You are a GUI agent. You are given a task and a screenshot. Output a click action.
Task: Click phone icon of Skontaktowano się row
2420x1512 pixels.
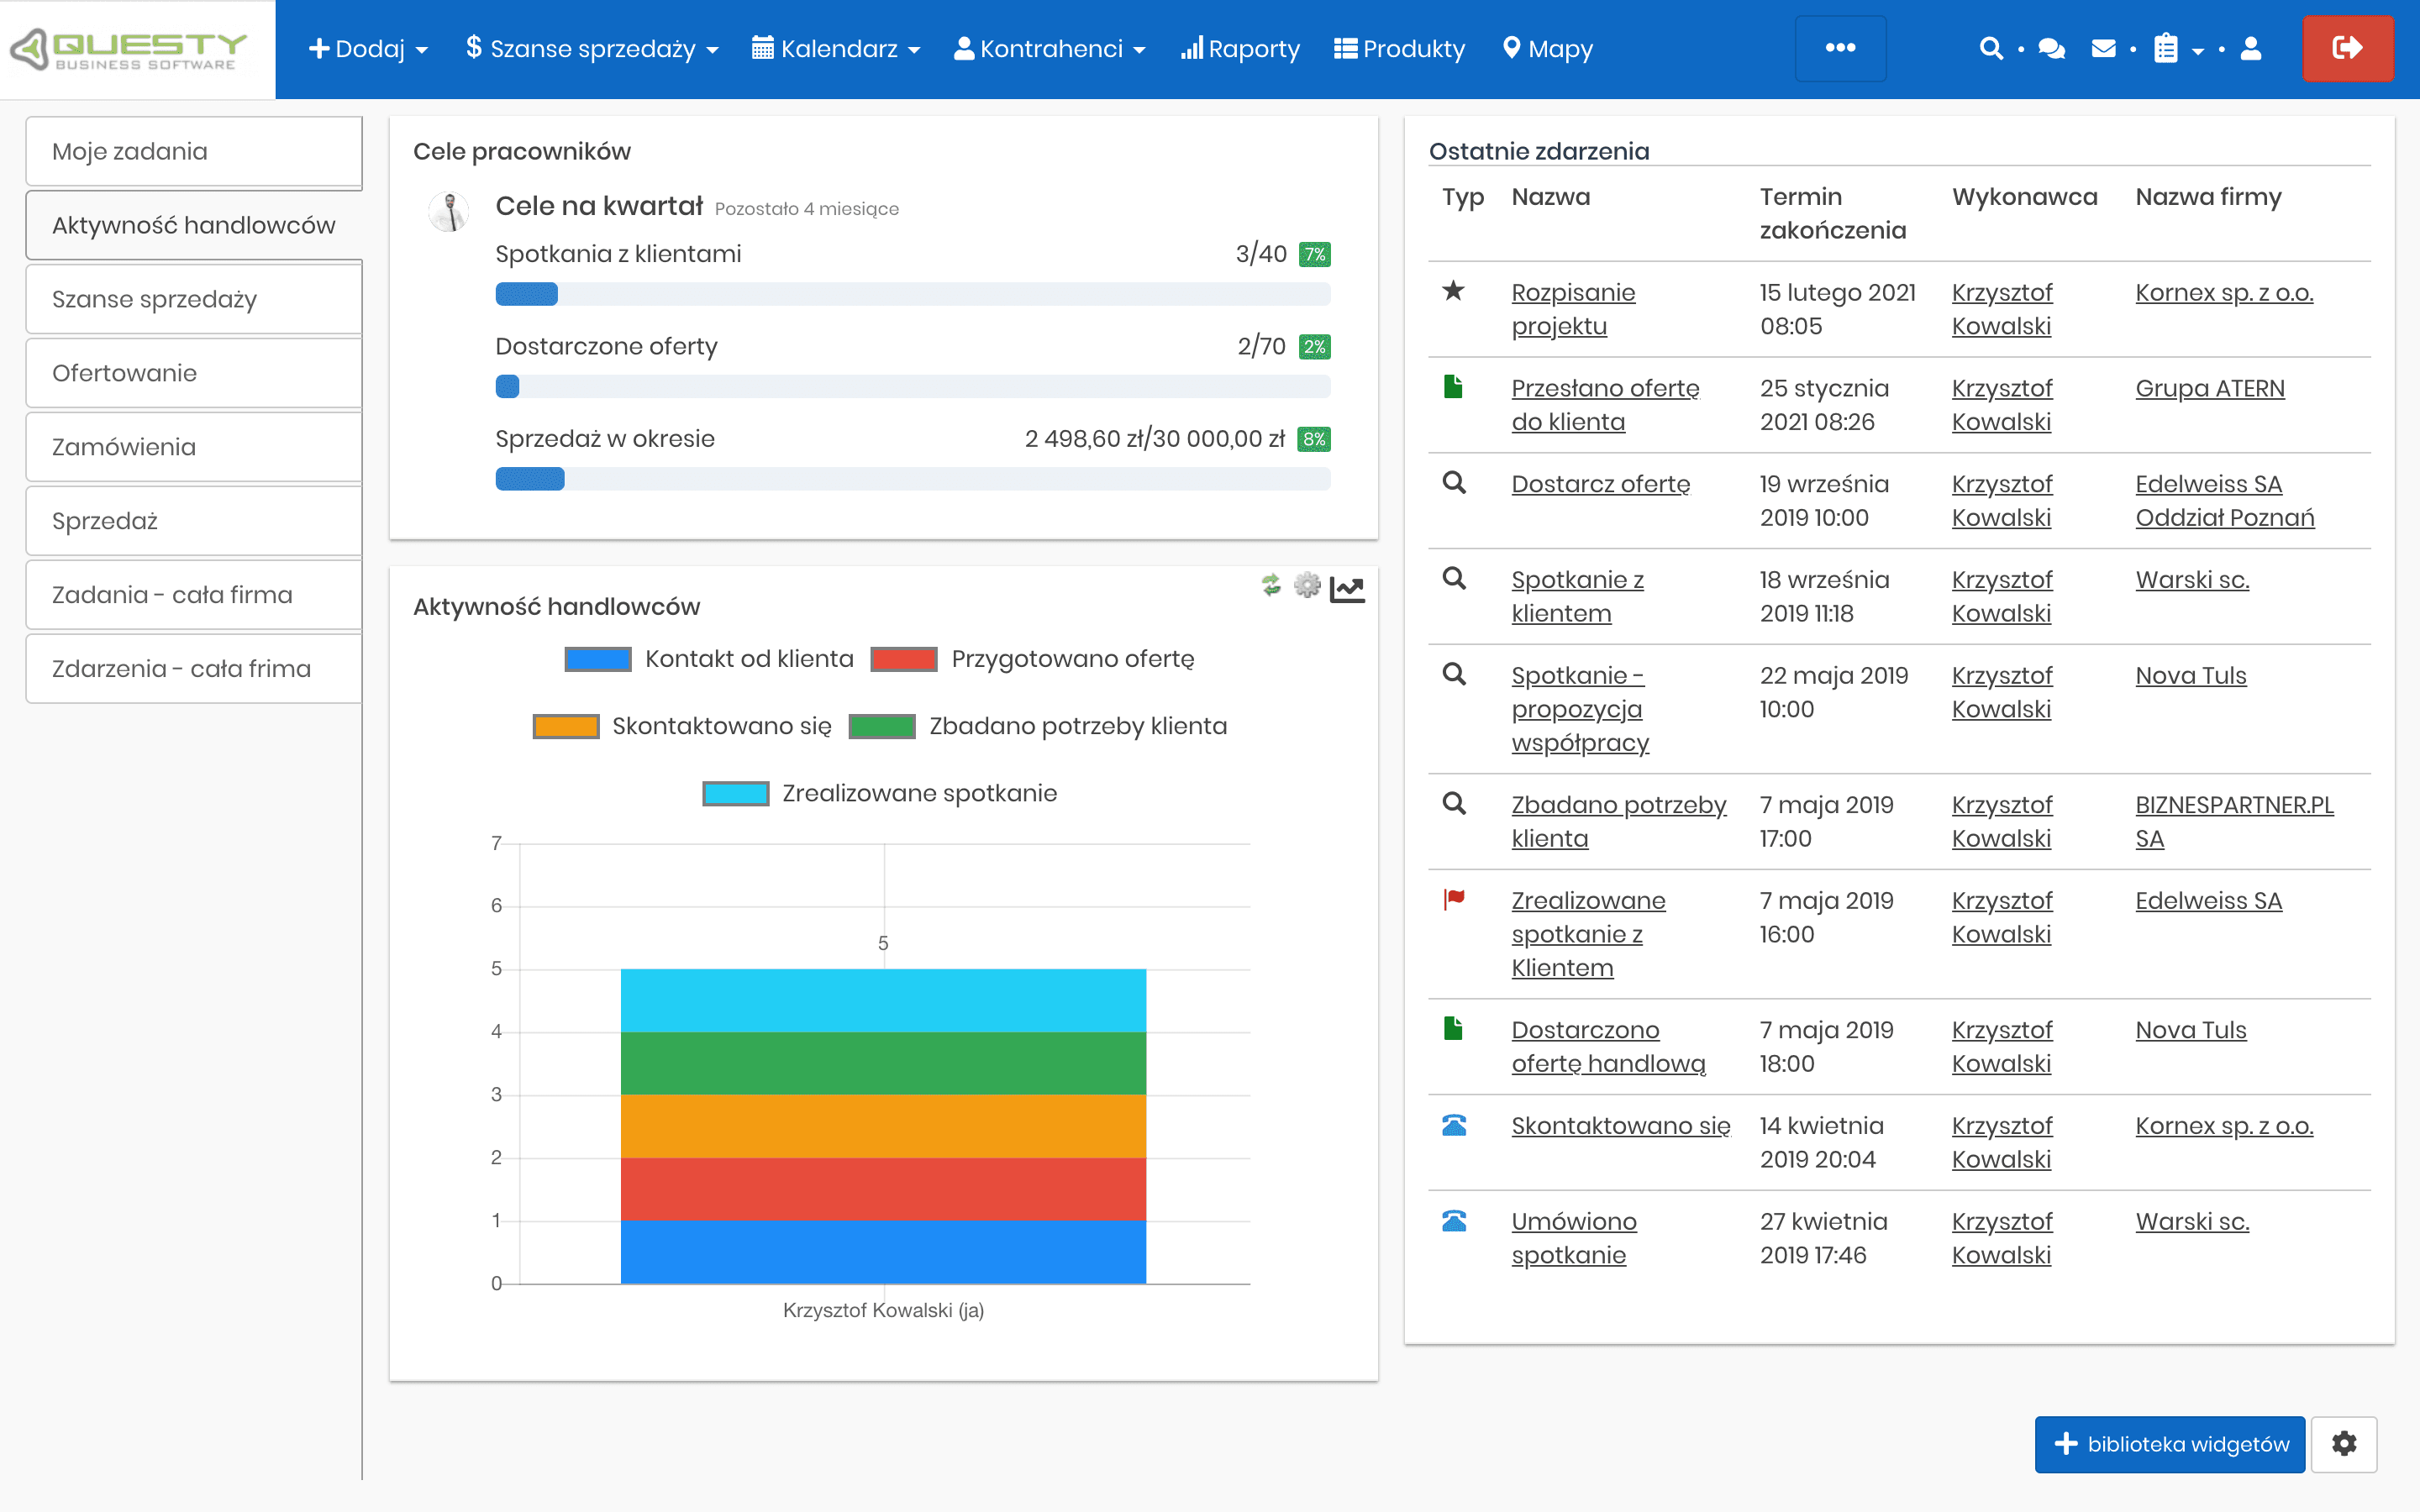[x=1454, y=1125]
